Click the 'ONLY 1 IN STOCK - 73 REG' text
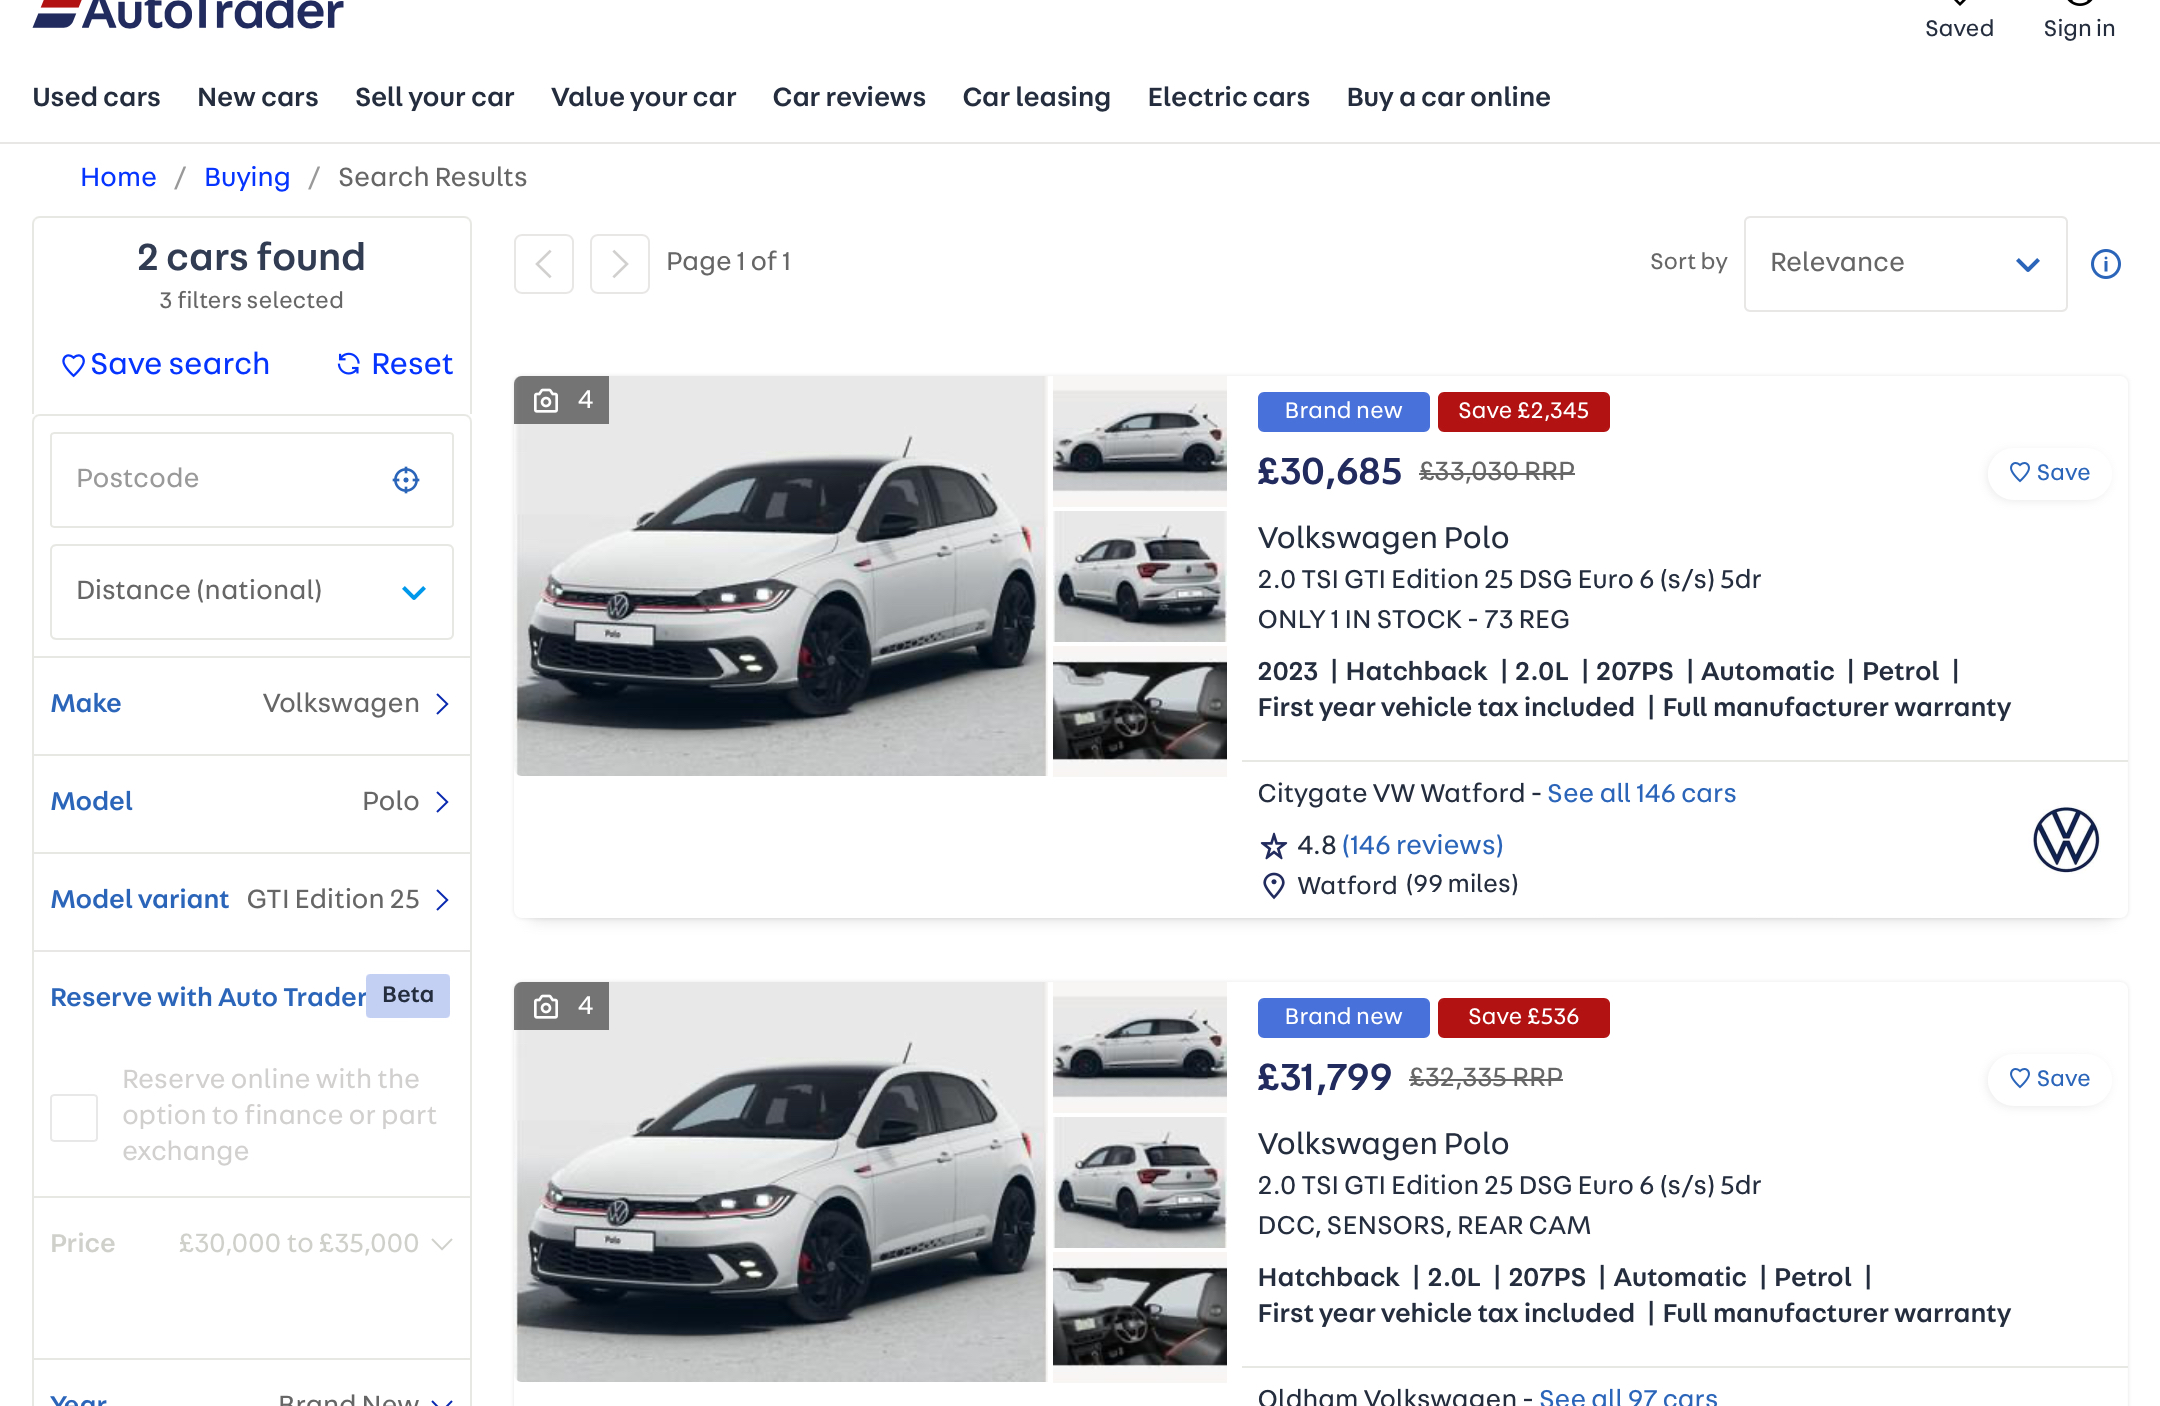2160x1406 pixels. tap(1414, 620)
